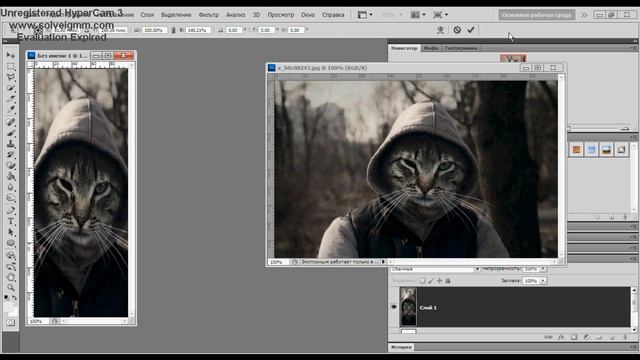Toggle lock position cross icon
Image resolution: width=640 pixels, height=360 pixels.
pos(440,281)
